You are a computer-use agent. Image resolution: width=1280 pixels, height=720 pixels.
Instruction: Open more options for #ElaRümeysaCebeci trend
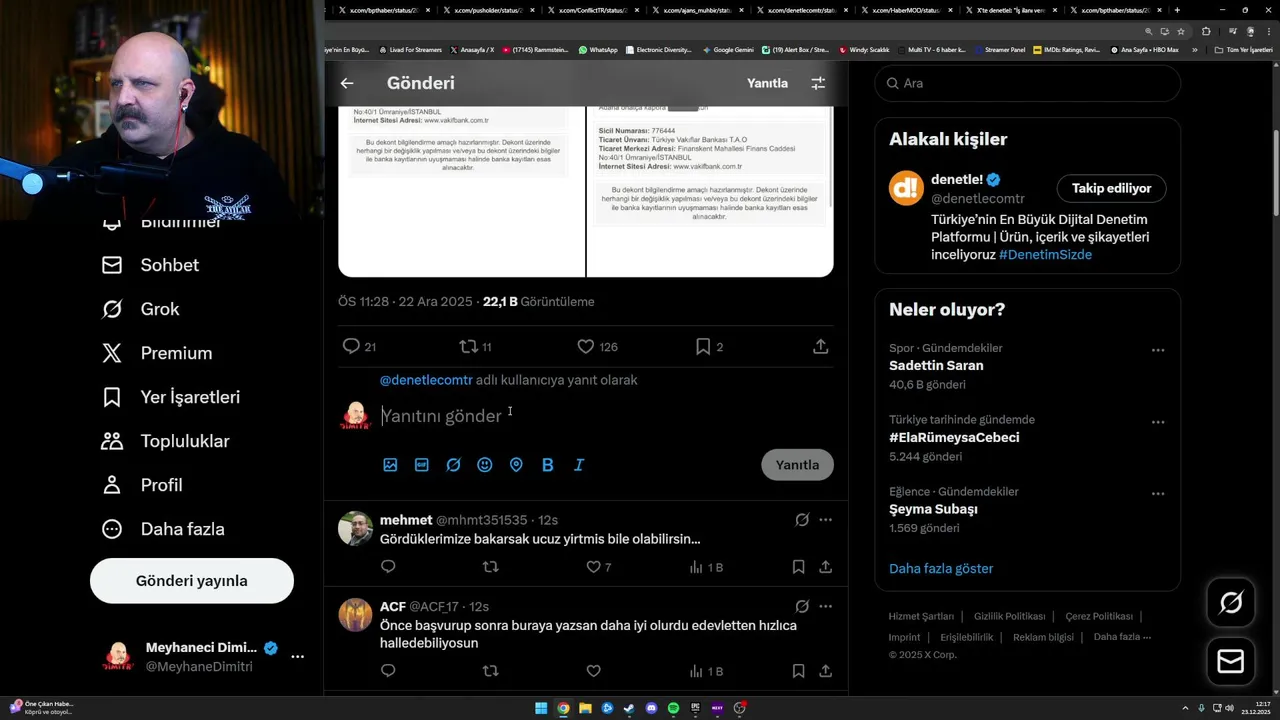tap(1158, 422)
